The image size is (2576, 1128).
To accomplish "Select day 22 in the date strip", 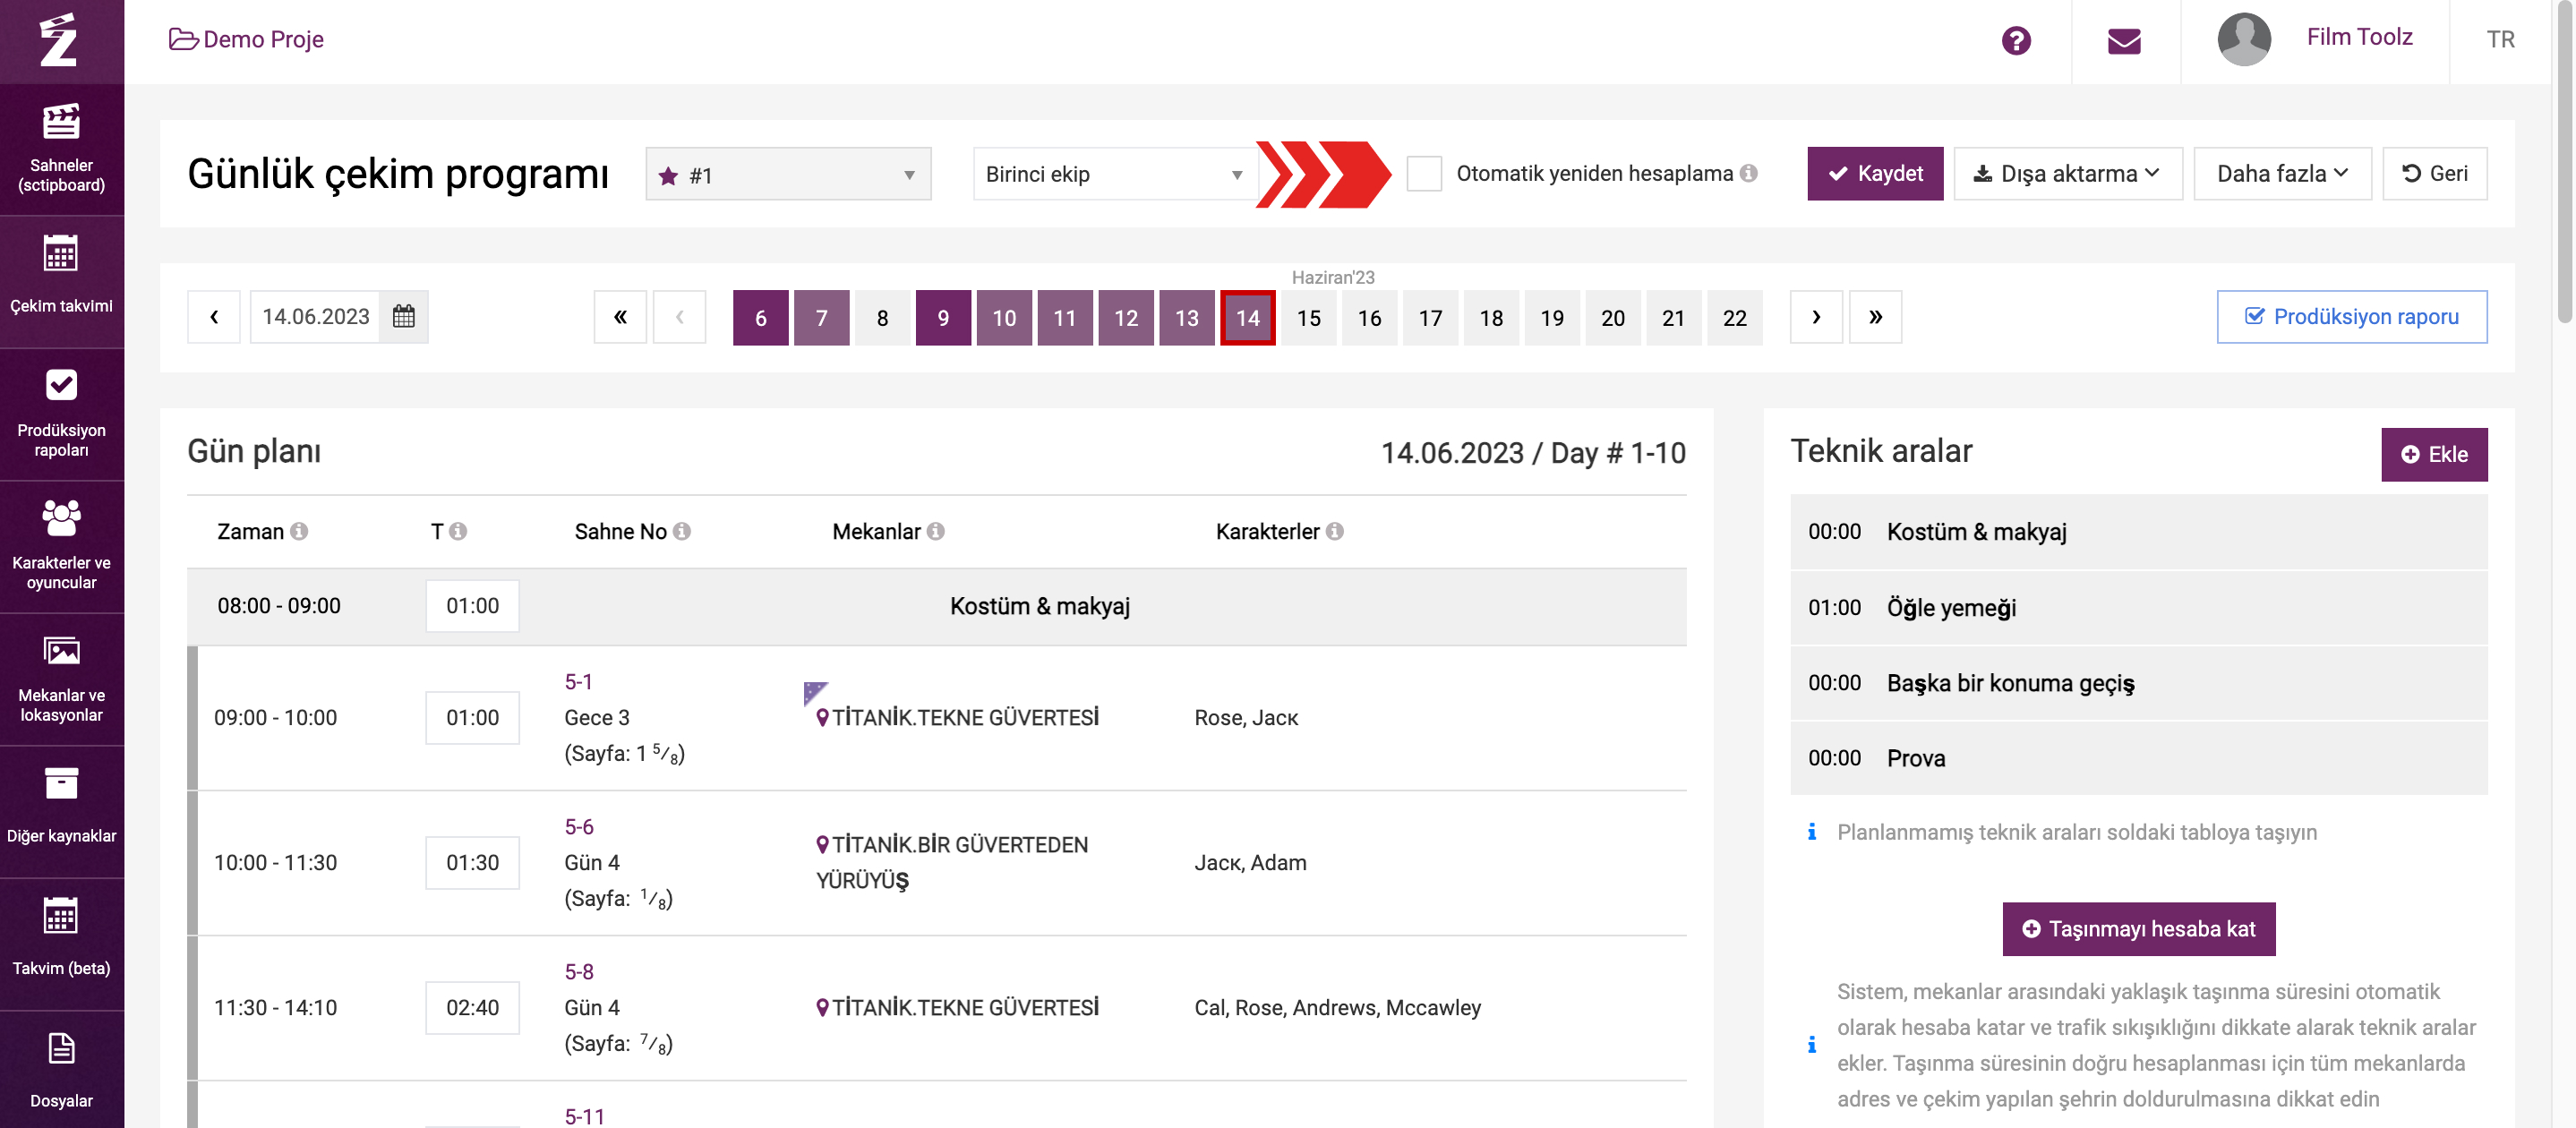I will 1735,318.
